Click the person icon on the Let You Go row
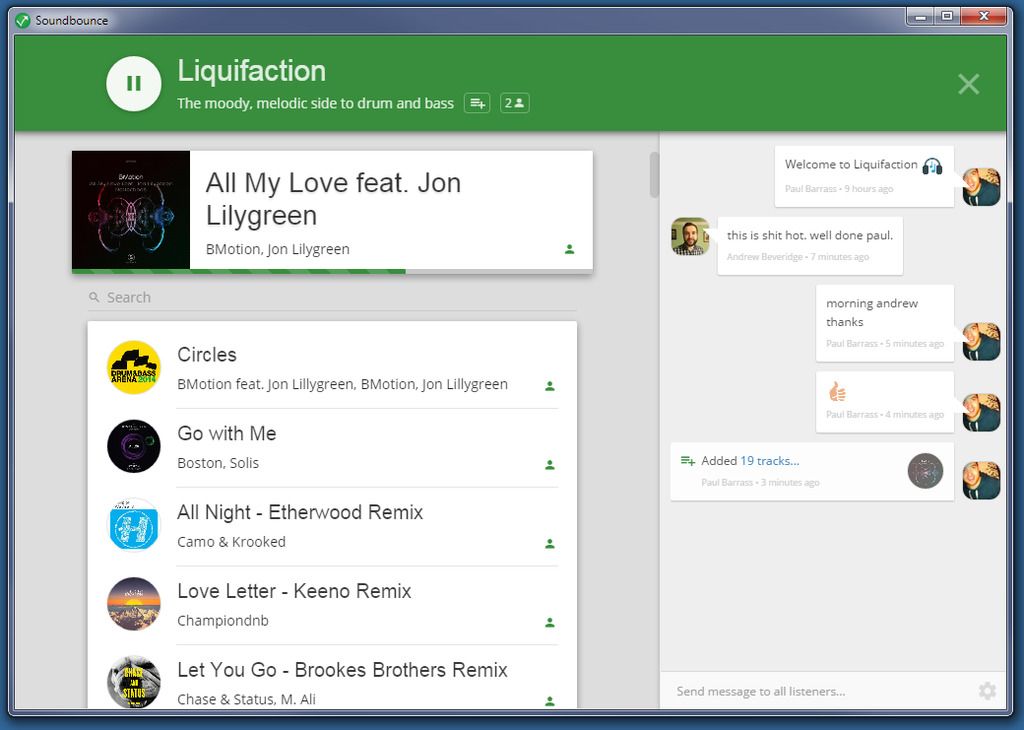The image size is (1024, 730). pyautogui.click(x=550, y=701)
